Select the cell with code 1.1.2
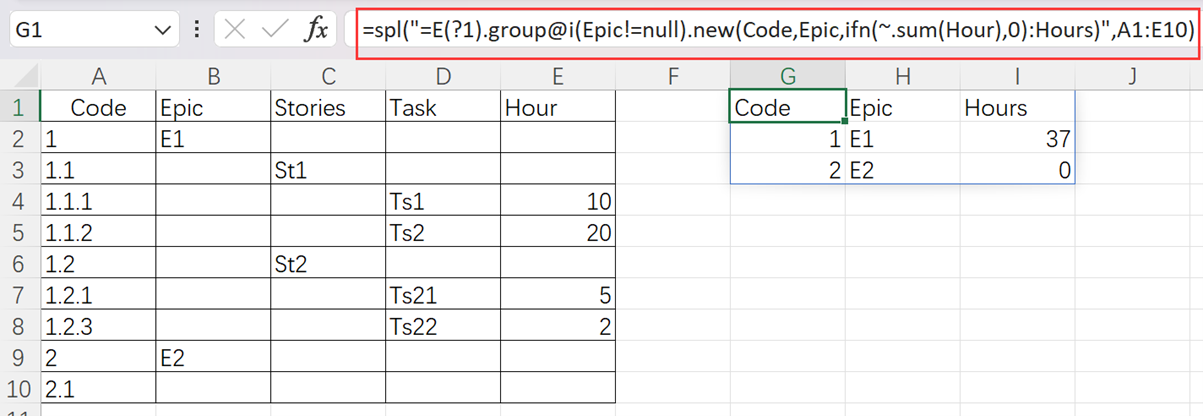The height and width of the screenshot is (416, 1203). (x=98, y=234)
